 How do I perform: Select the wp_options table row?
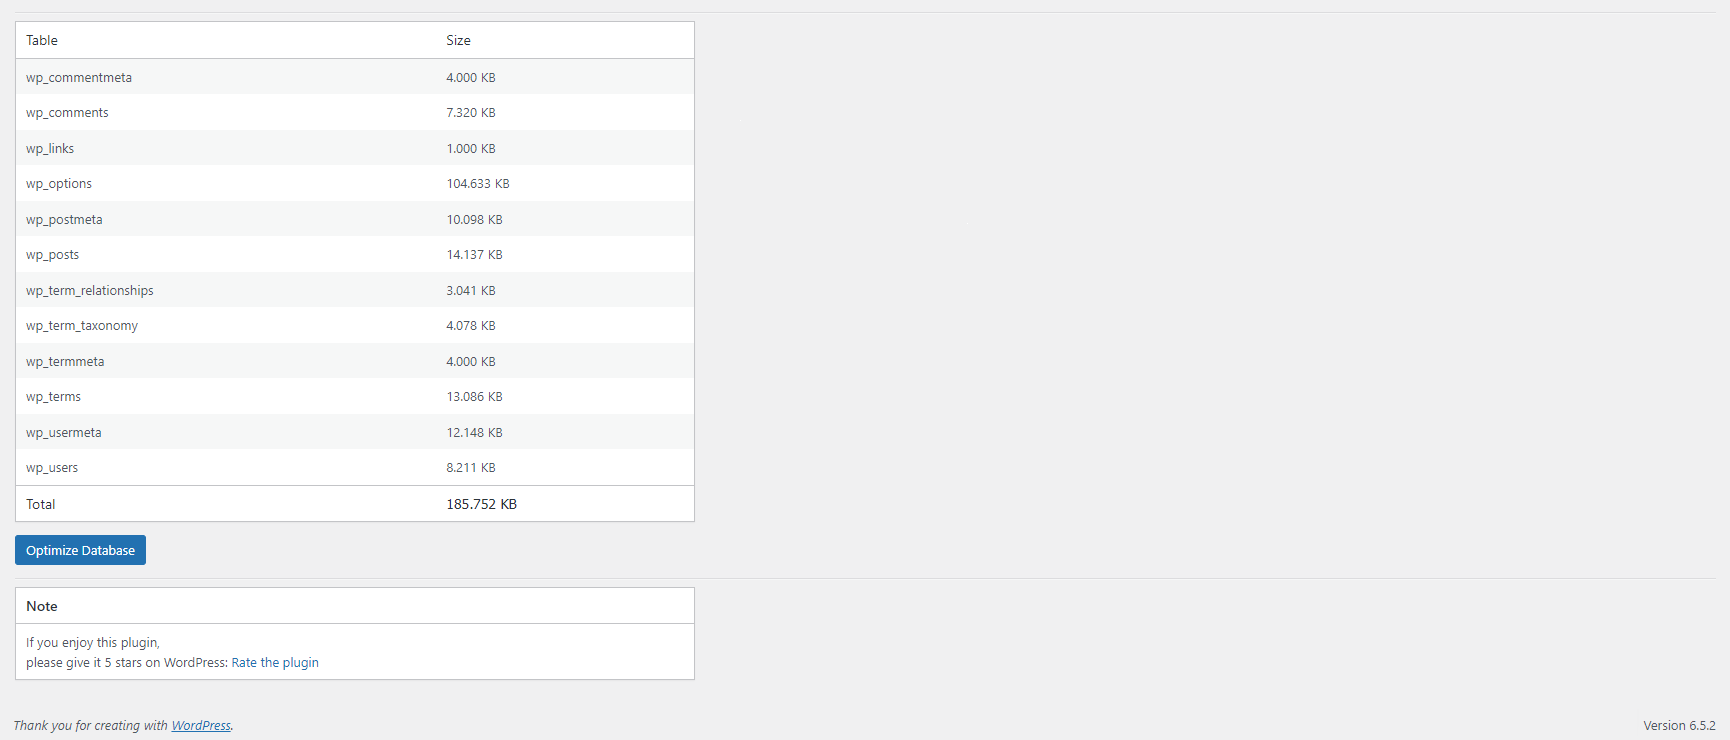(355, 184)
